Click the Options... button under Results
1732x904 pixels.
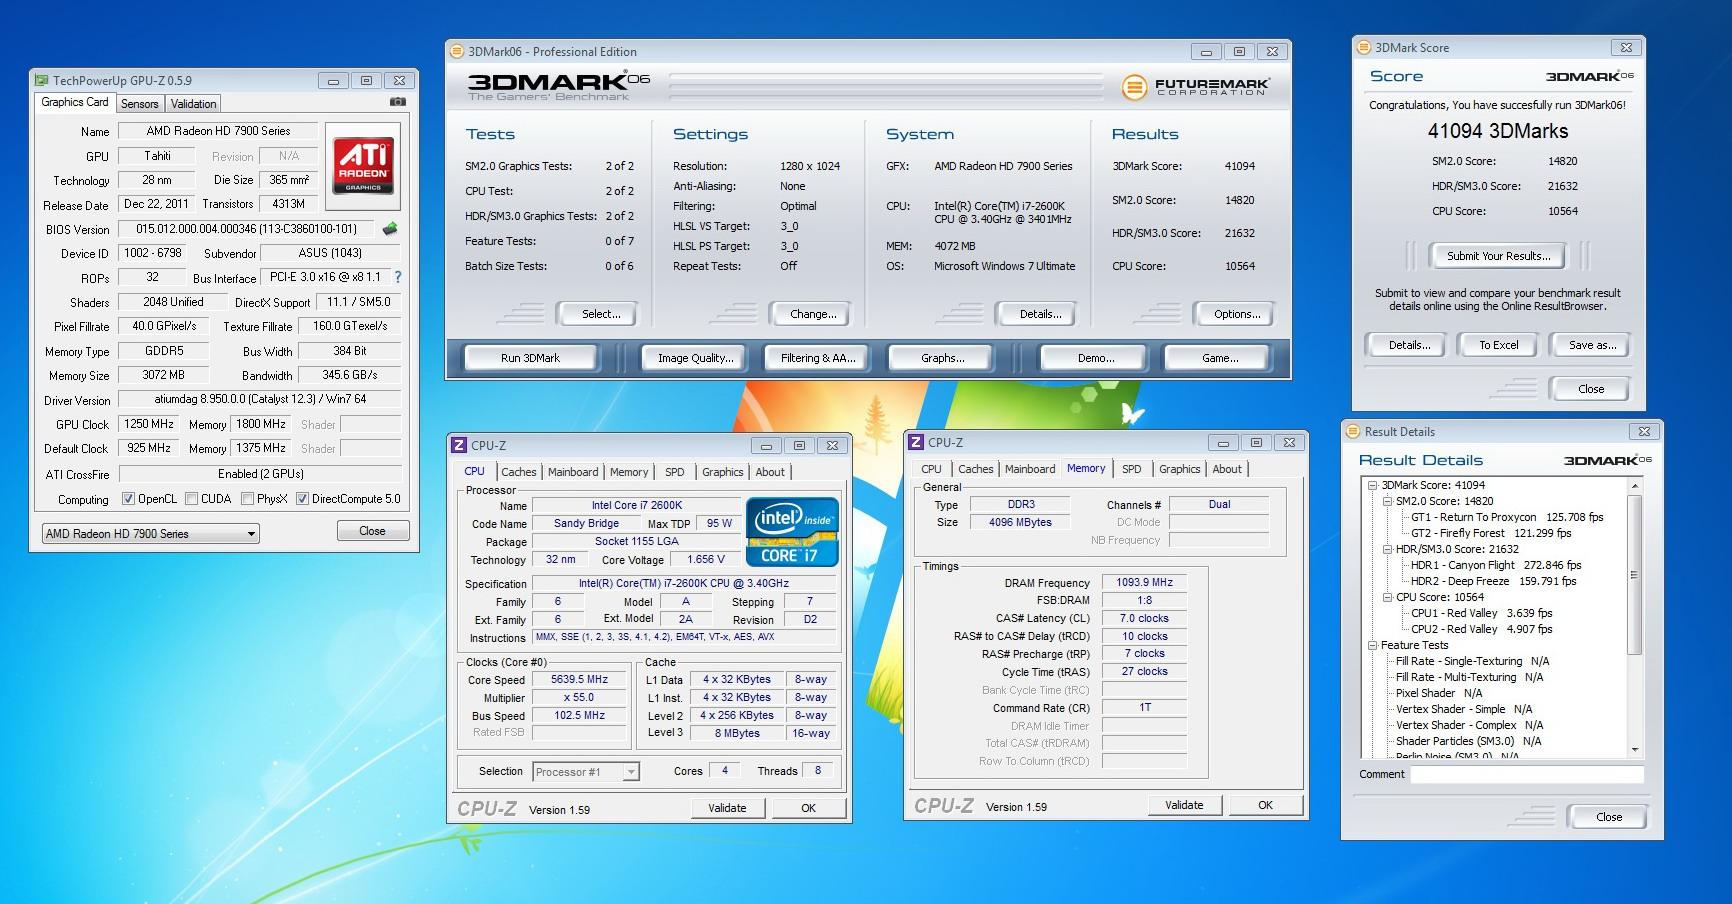[x=1237, y=314]
